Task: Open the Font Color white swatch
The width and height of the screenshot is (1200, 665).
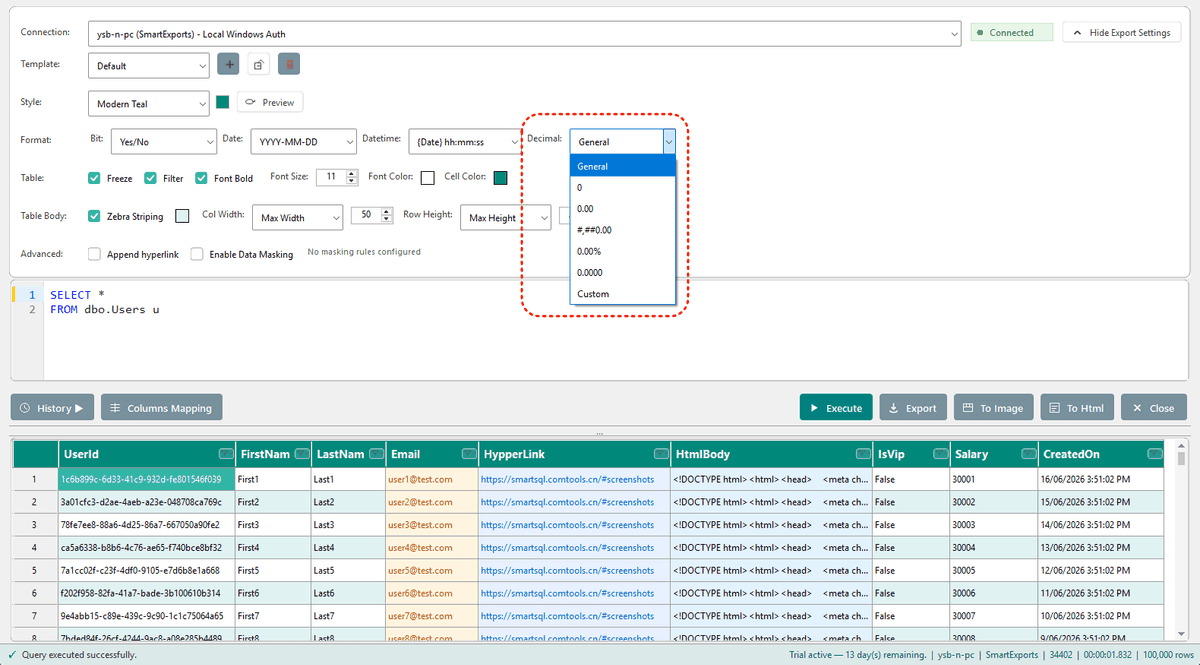Action: tap(428, 178)
